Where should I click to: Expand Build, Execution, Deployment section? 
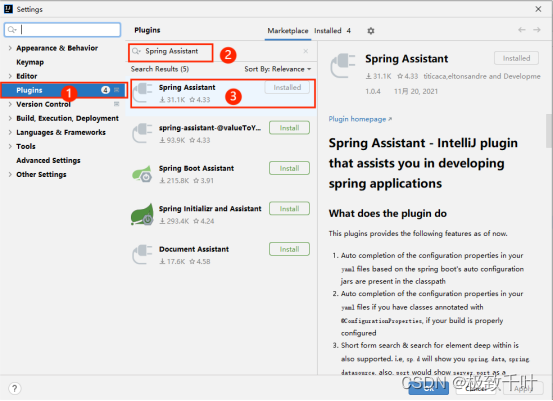[x=10, y=119]
